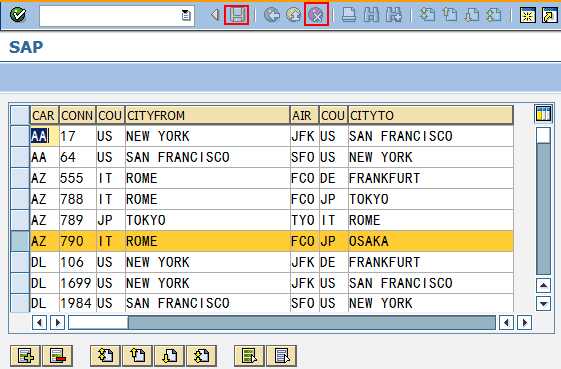Click the right-side horizontal scroll right arrow
The image size is (561, 369).
coord(525,323)
